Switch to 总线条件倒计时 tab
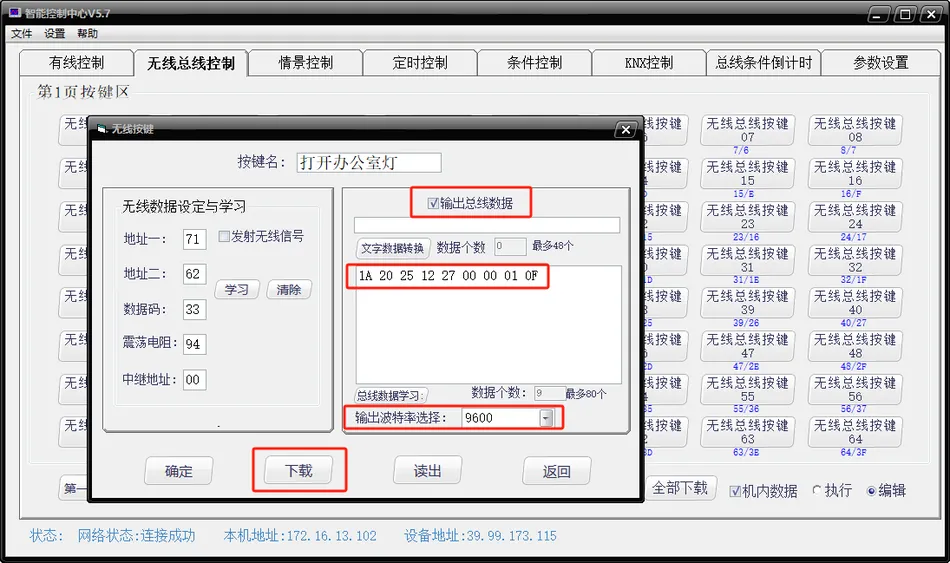This screenshot has width=950, height=563. click(763, 63)
